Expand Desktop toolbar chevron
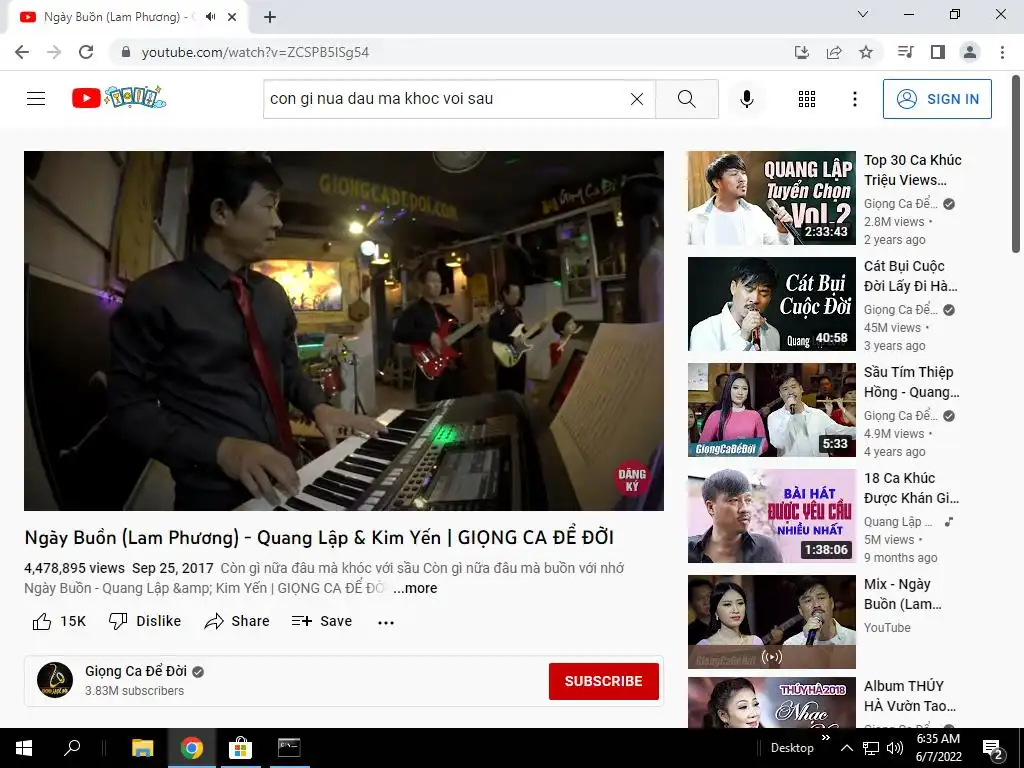The image size is (1024, 768). tap(825, 738)
